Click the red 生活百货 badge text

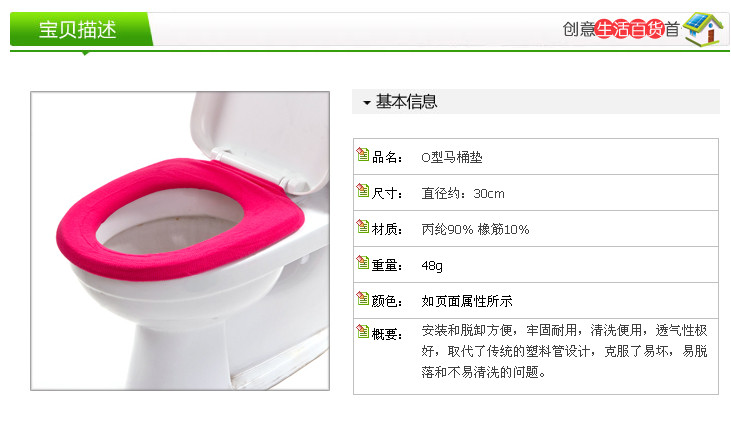[629, 29]
